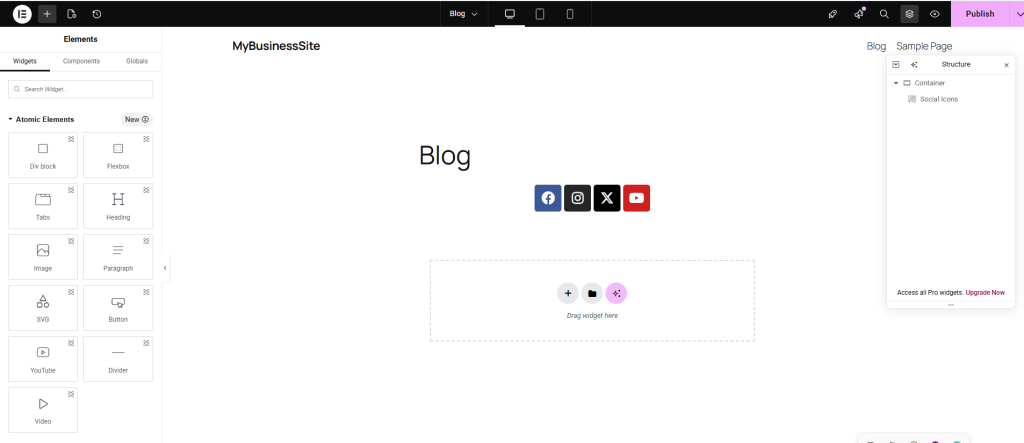Click the New badge beside Atomic Elements

136,120
